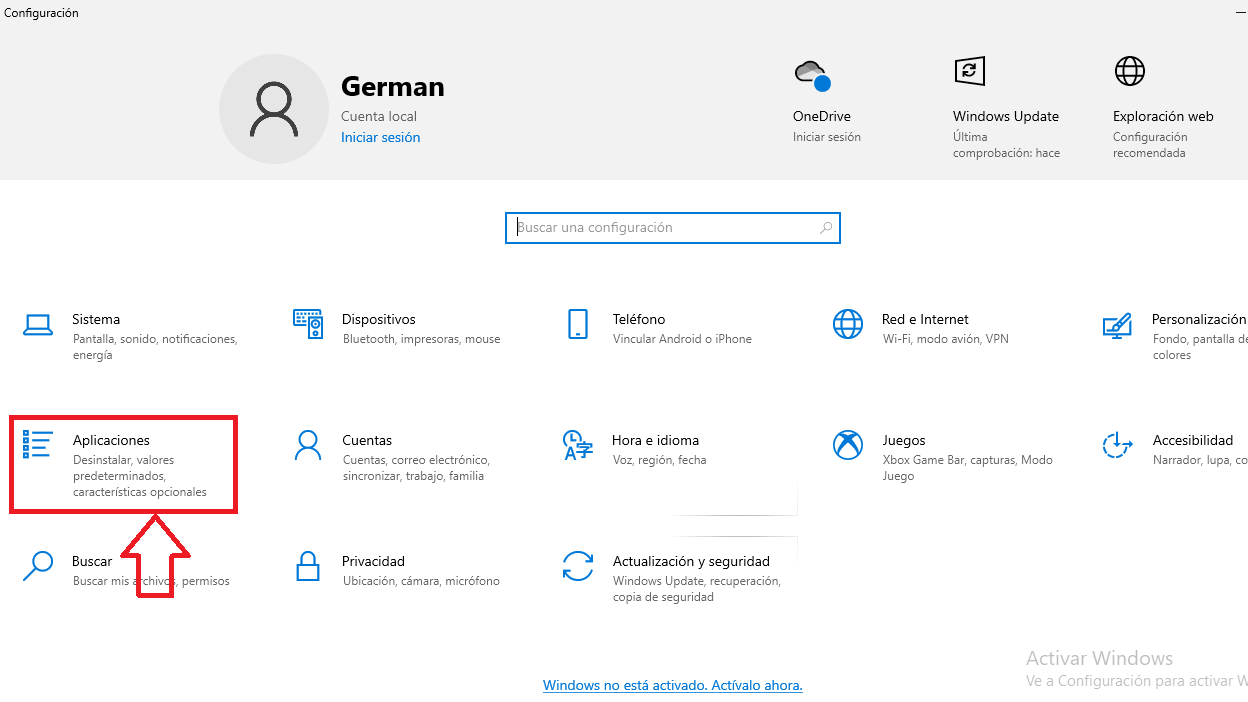Open Red e Internet globe icon

[x=848, y=324]
